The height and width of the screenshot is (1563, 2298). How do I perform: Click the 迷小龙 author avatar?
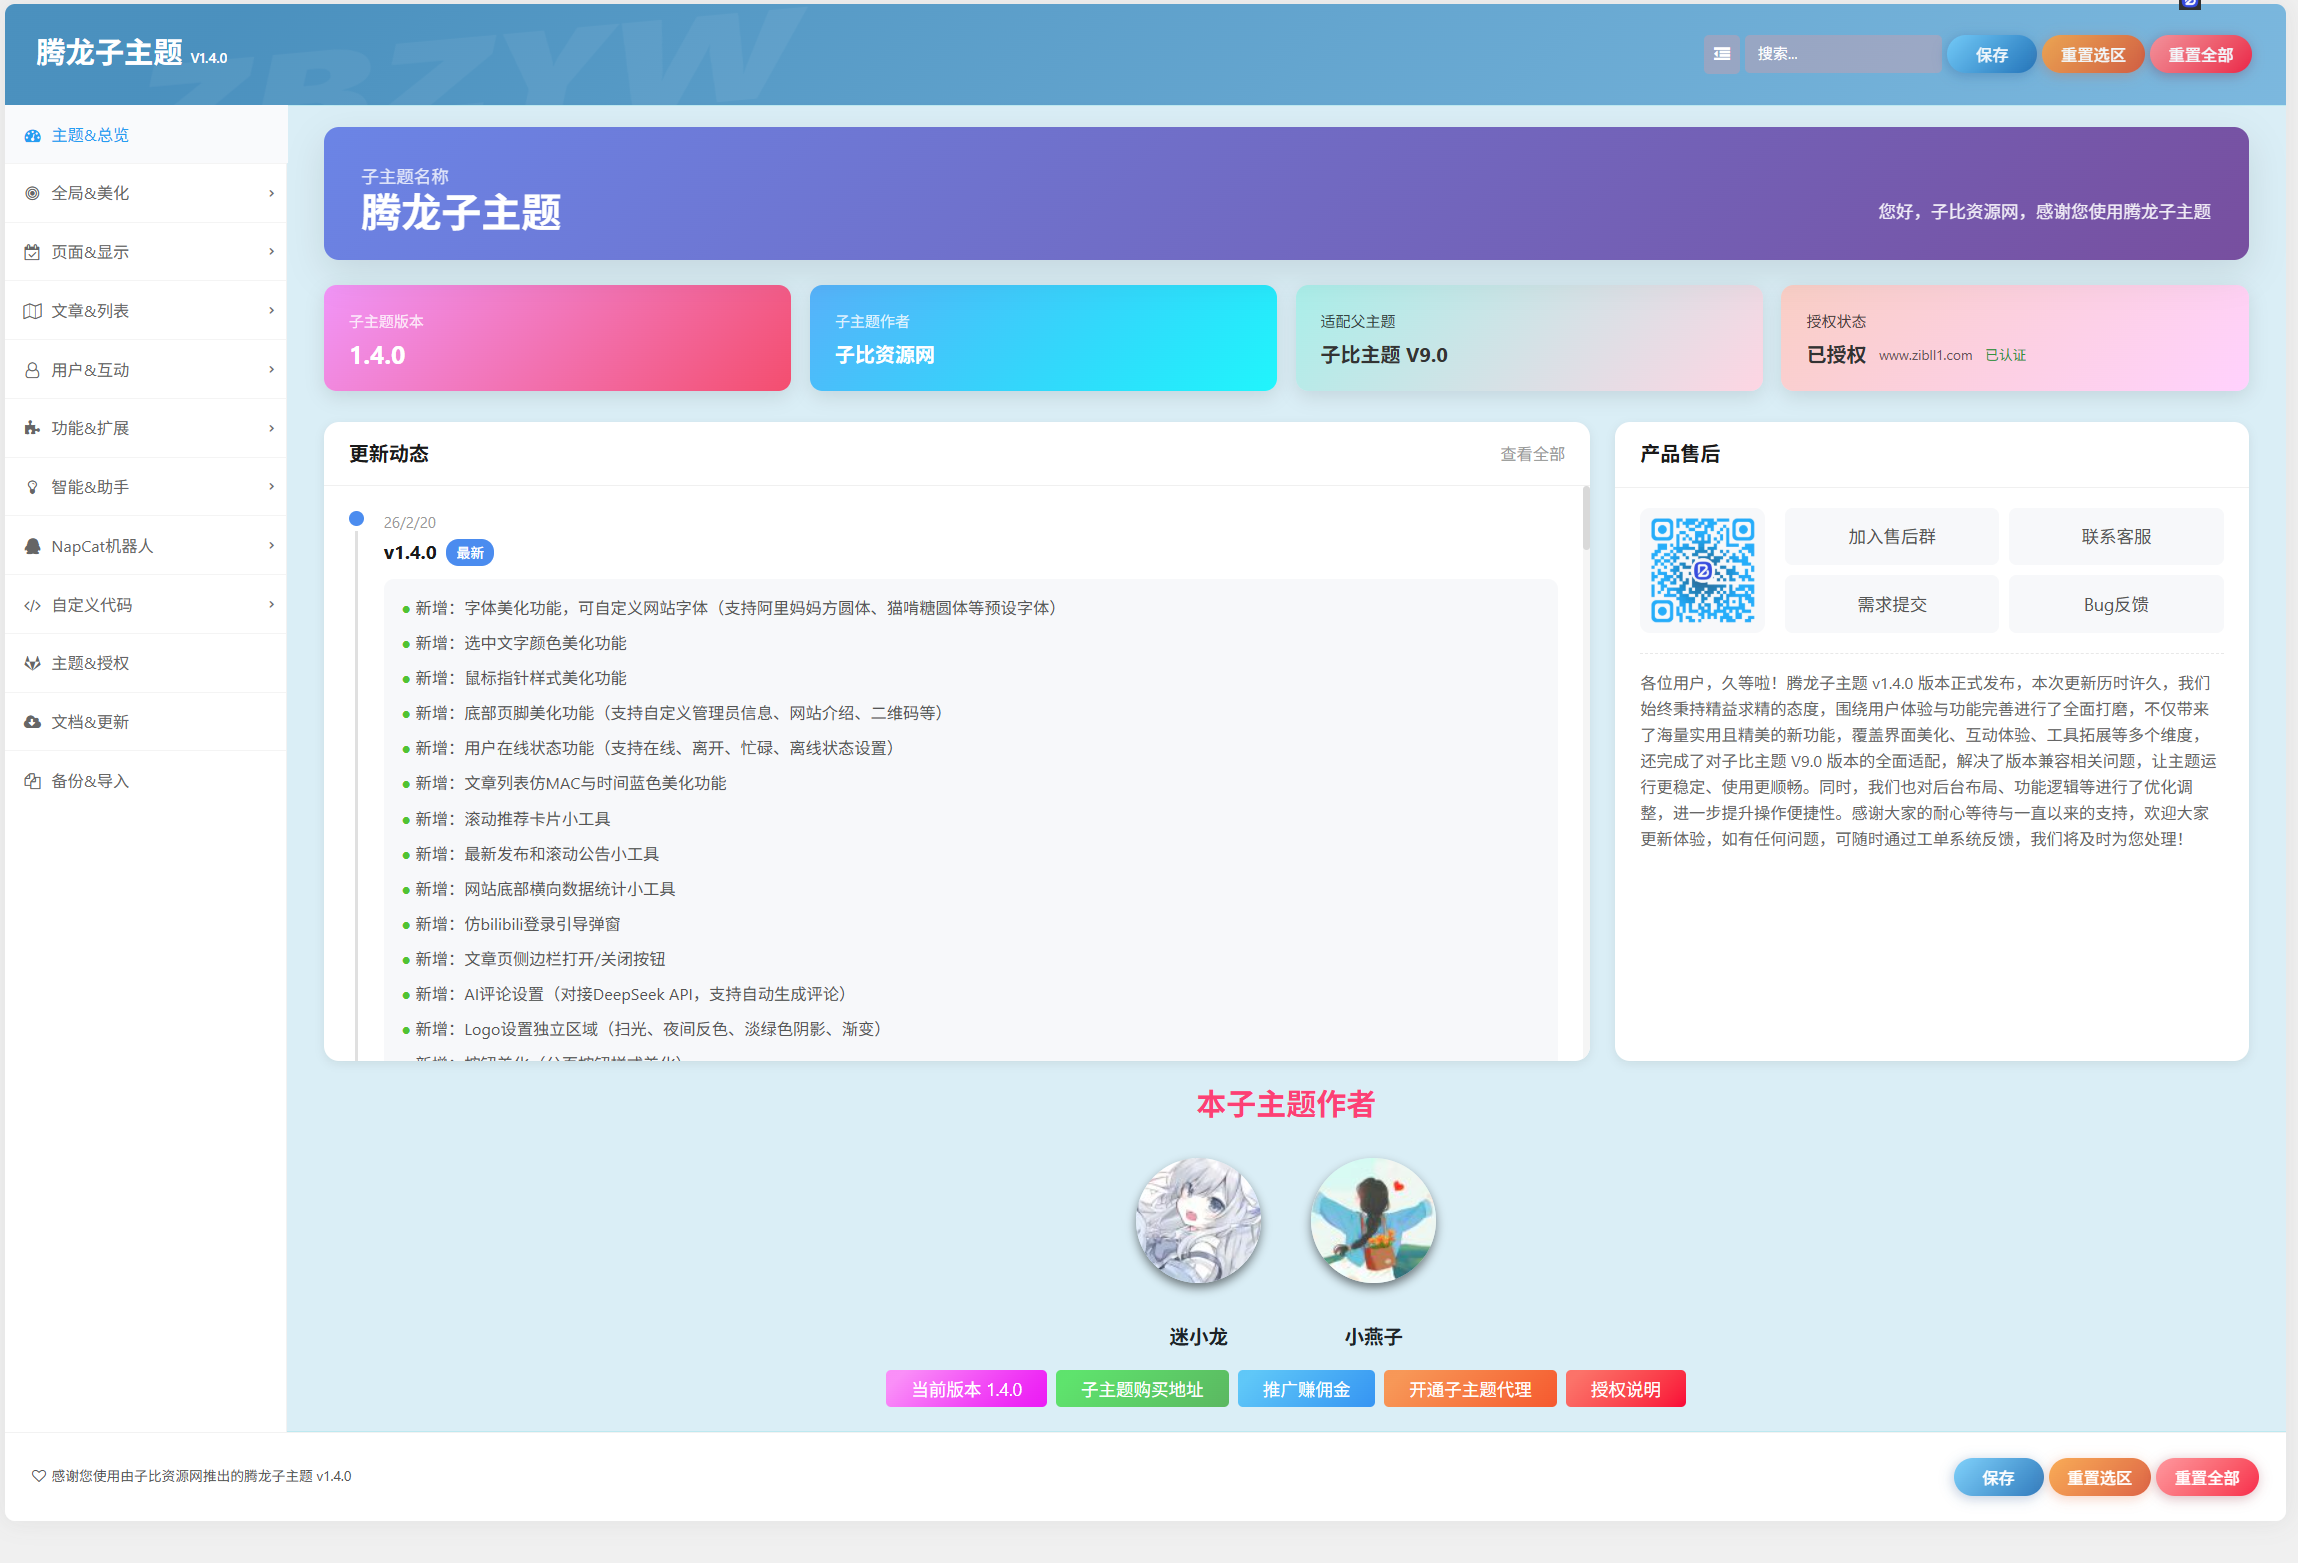pos(1198,1221)
